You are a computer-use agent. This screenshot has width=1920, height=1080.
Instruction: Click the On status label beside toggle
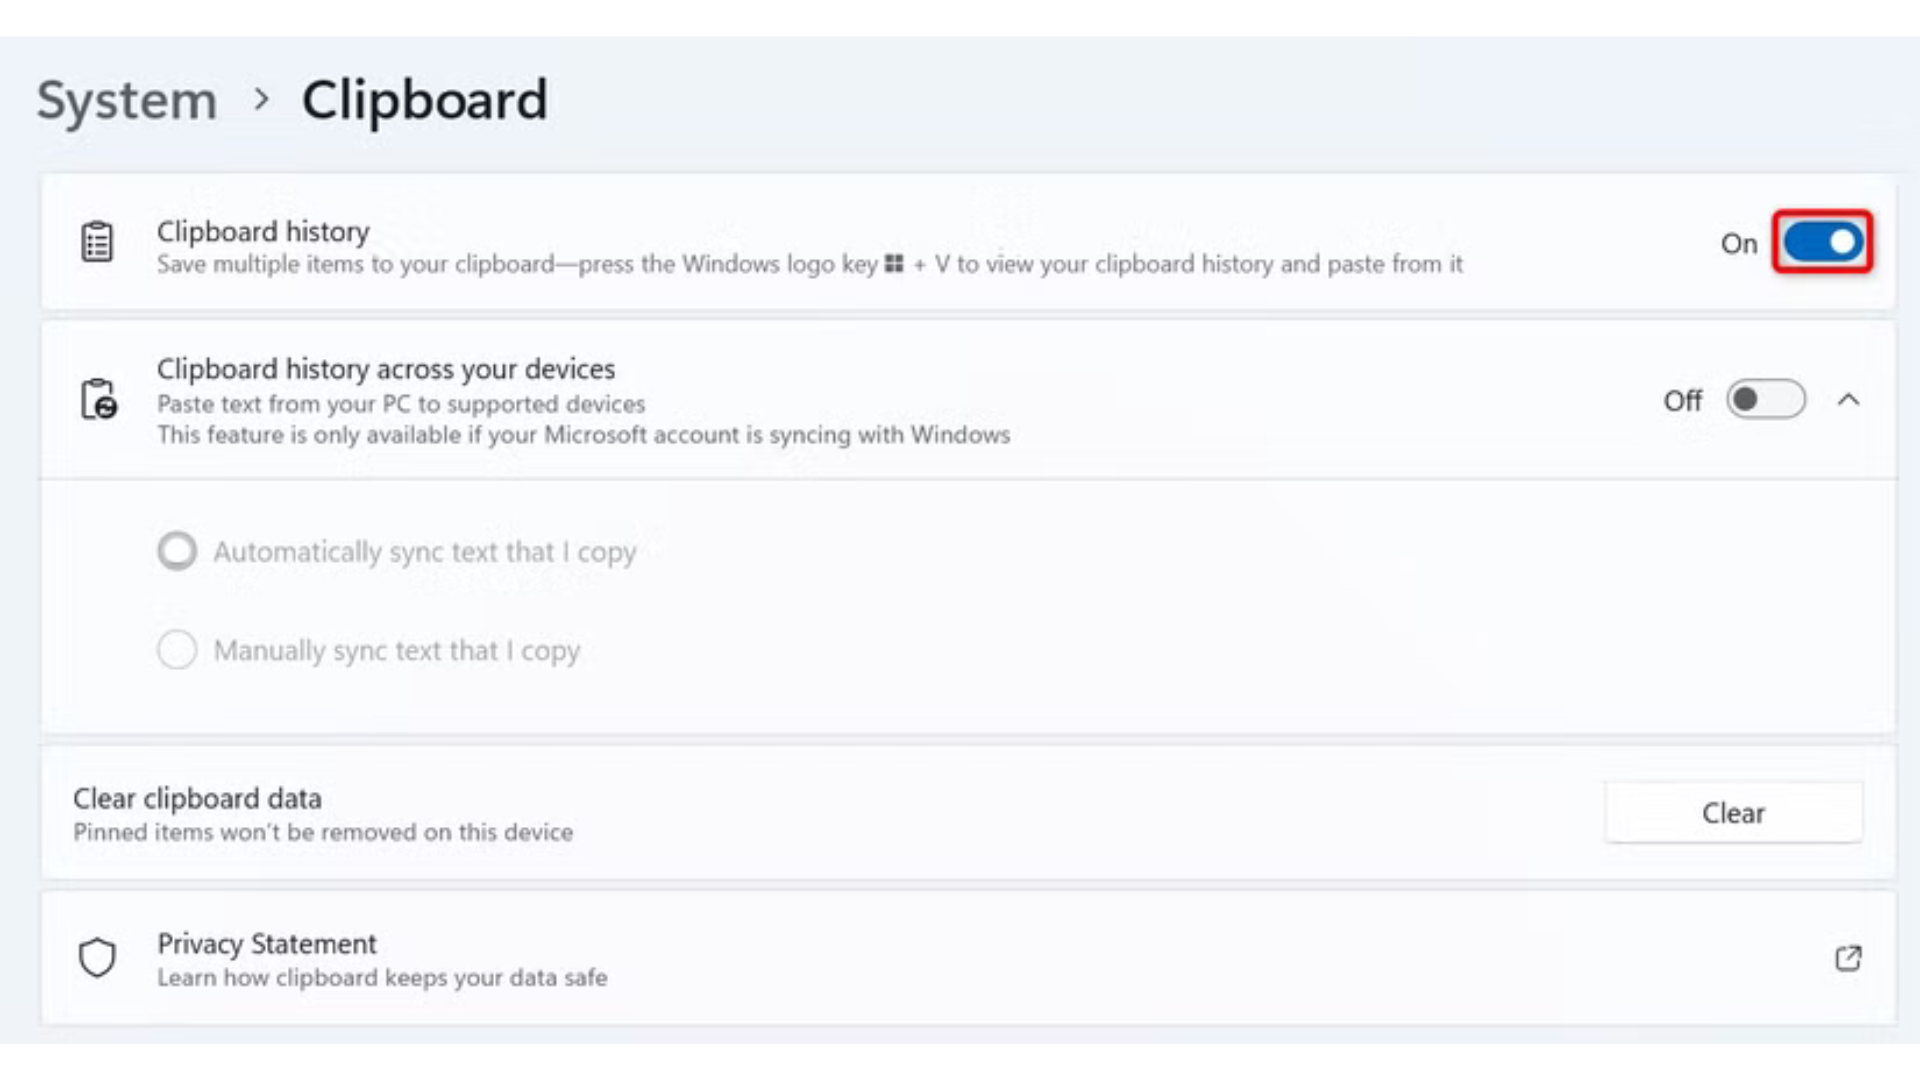coord(1739,243)
